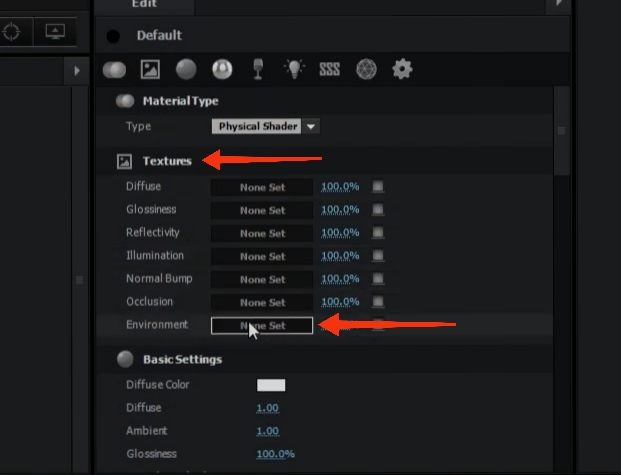Click the Ambient 1.00 value field

pos(267,431)
